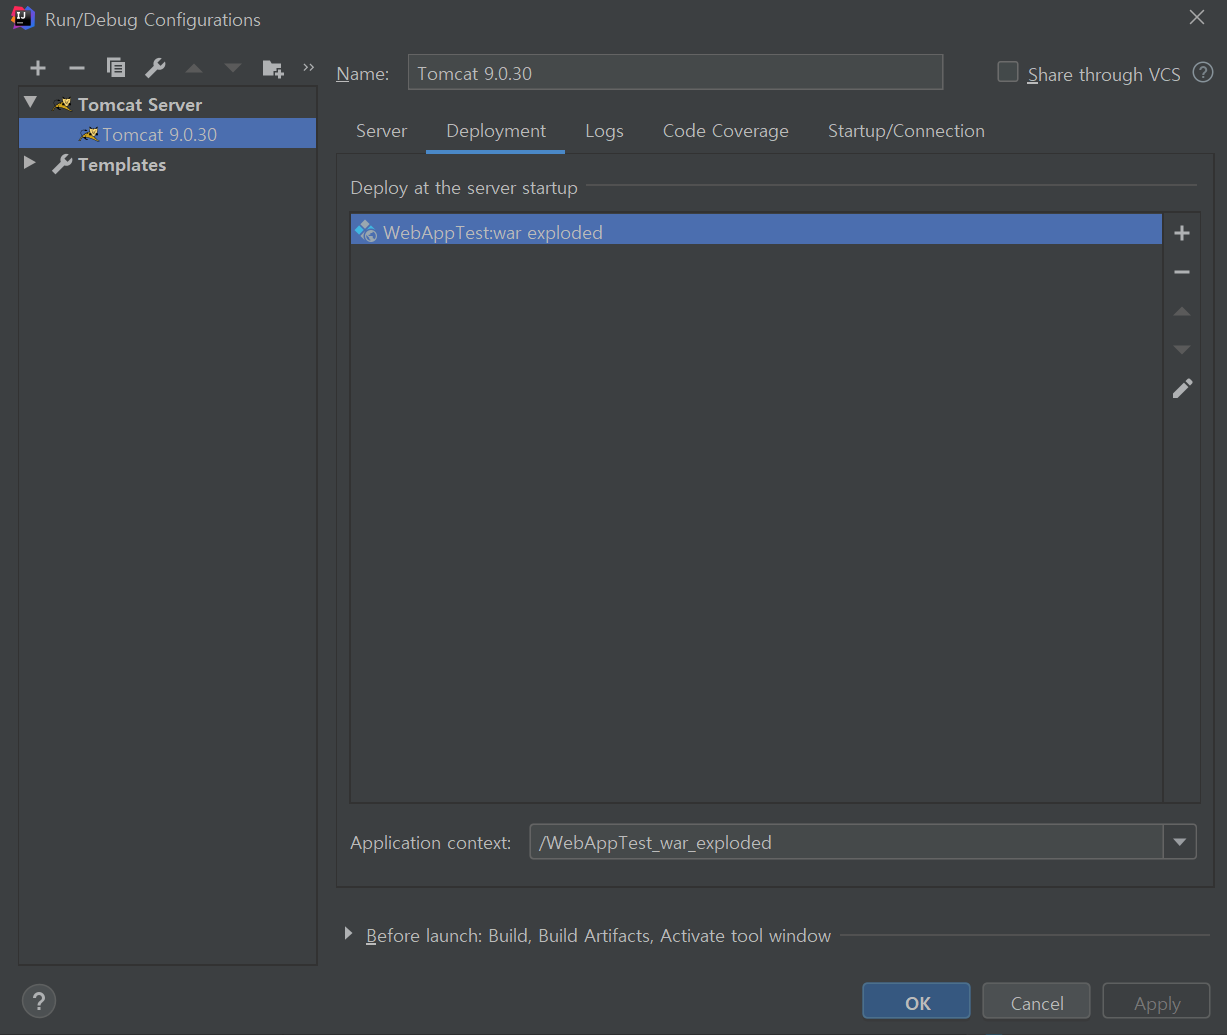Move deployment artifact down
The image size is (1227, 1035).
(x=1182, y=350)
